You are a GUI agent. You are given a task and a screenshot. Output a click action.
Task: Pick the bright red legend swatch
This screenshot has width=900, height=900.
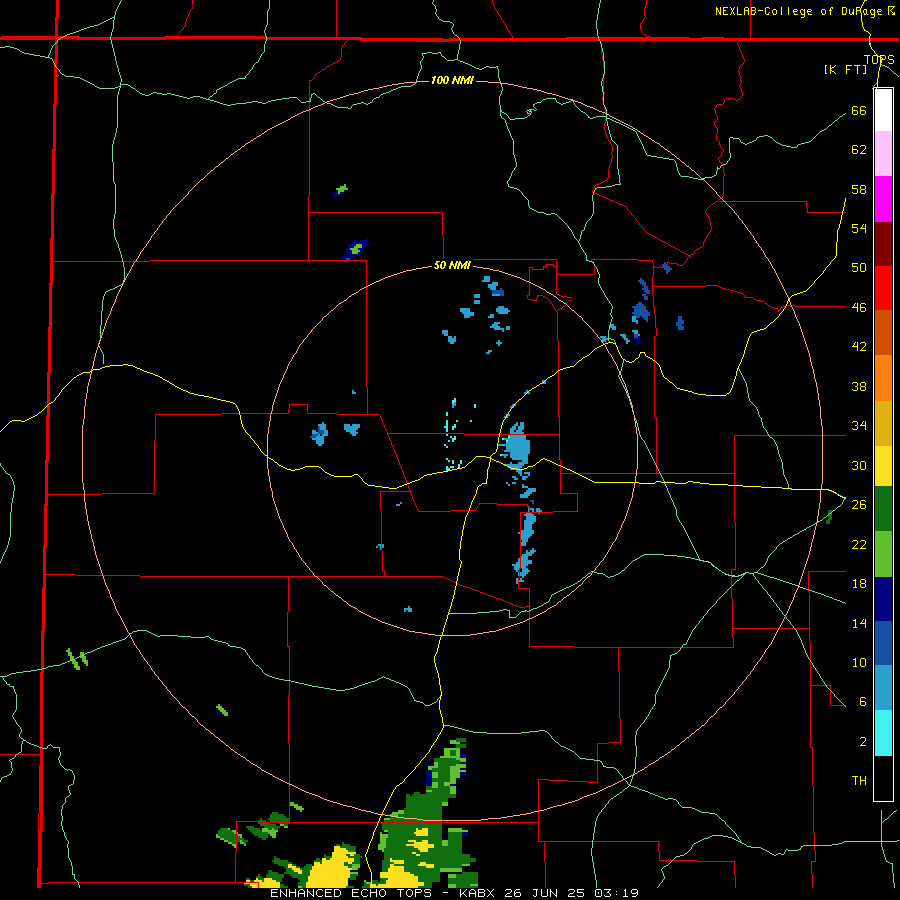[883, 288]
